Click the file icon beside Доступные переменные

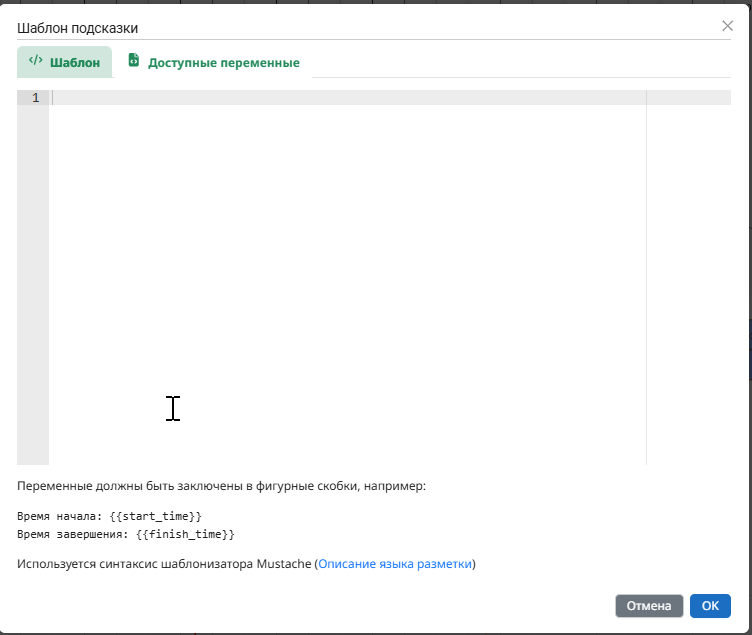134,60
